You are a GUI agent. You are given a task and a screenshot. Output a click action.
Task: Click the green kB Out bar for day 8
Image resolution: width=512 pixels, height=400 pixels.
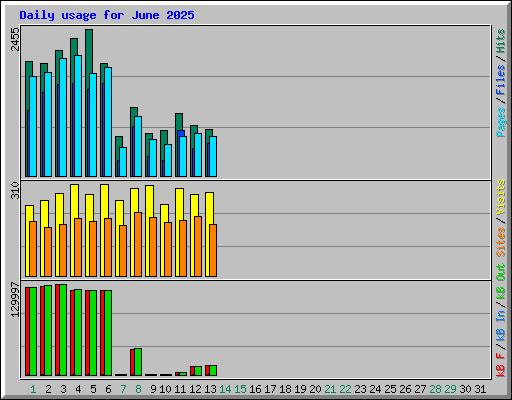(138, 362)
